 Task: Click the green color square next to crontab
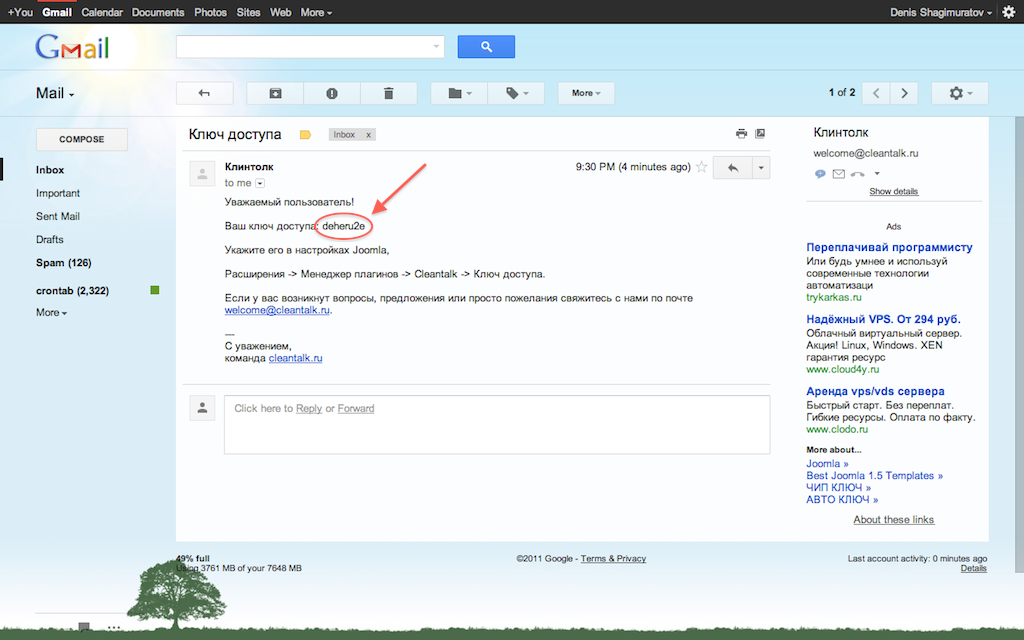click(155, 290)
